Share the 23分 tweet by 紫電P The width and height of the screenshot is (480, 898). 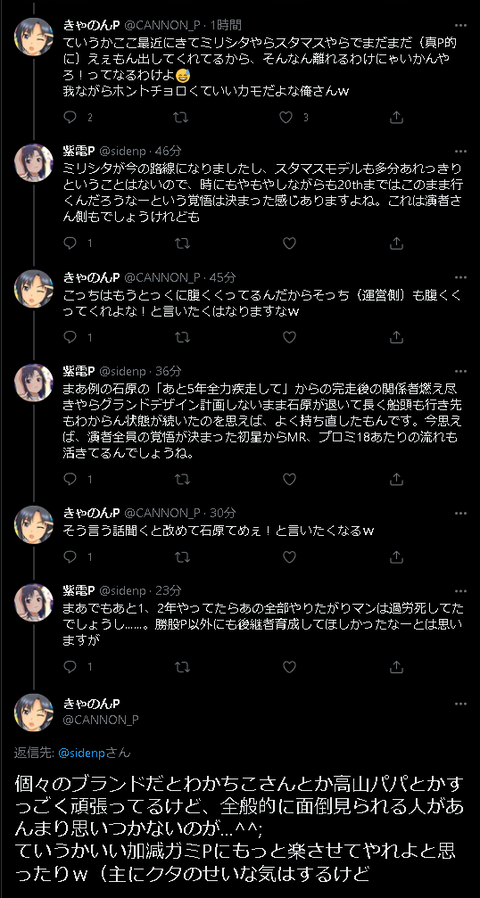click(x=396, y=667)
